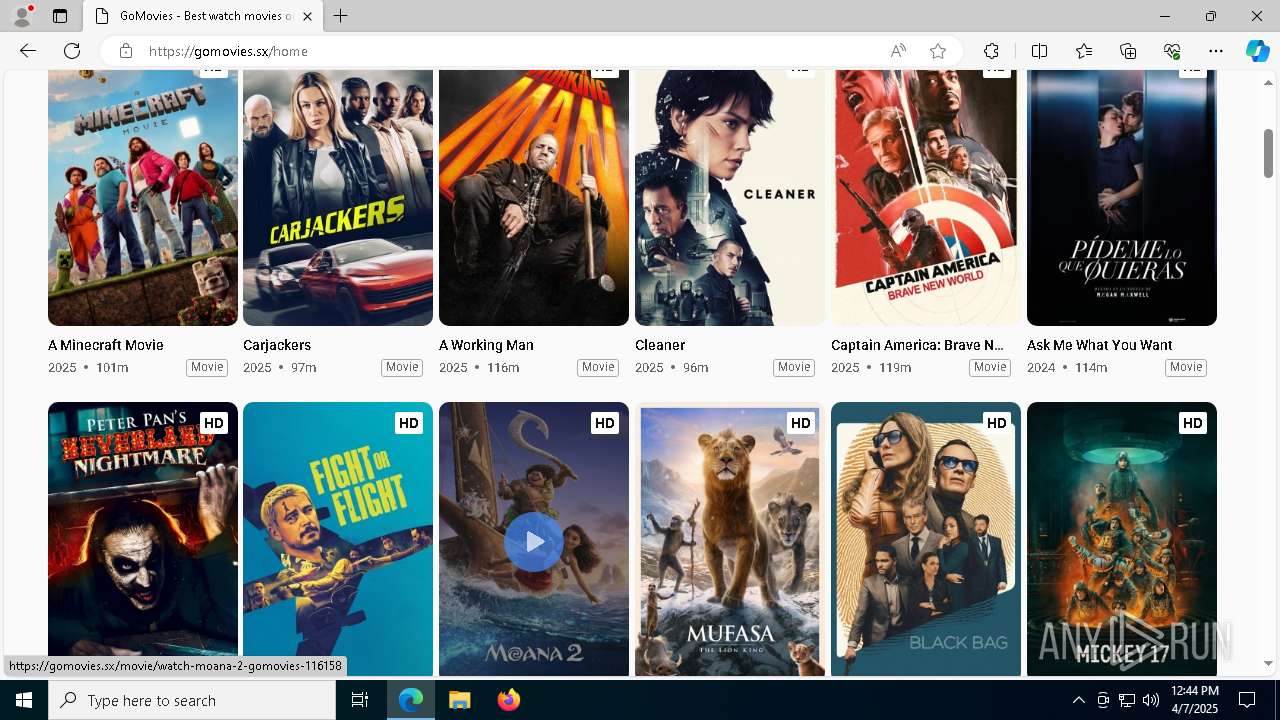
Task: Click Movie tag under Carjackers
Action: [402, 367]
